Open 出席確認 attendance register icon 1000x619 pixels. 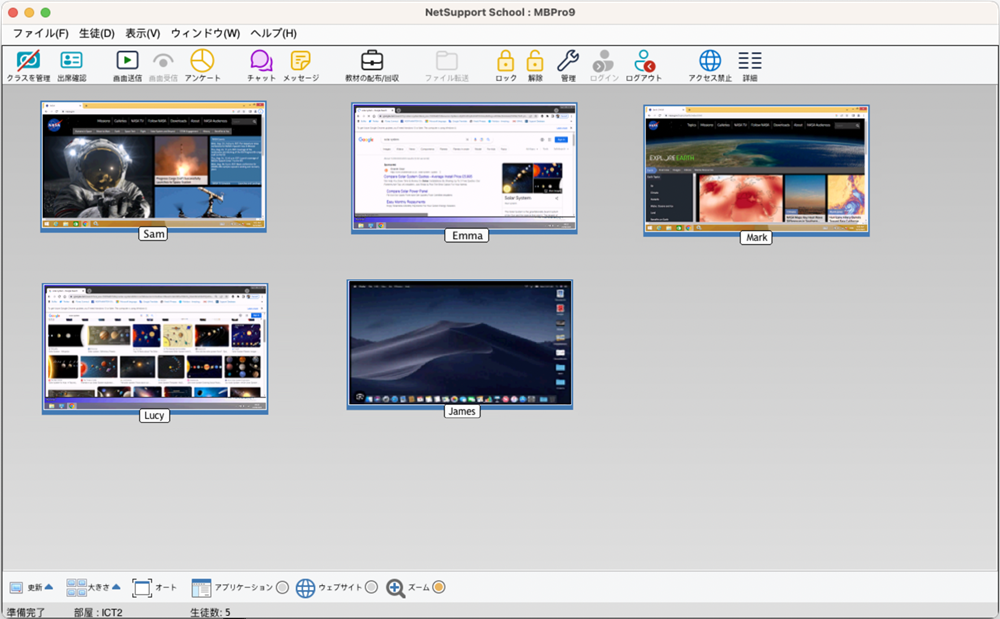coord(71,62)
